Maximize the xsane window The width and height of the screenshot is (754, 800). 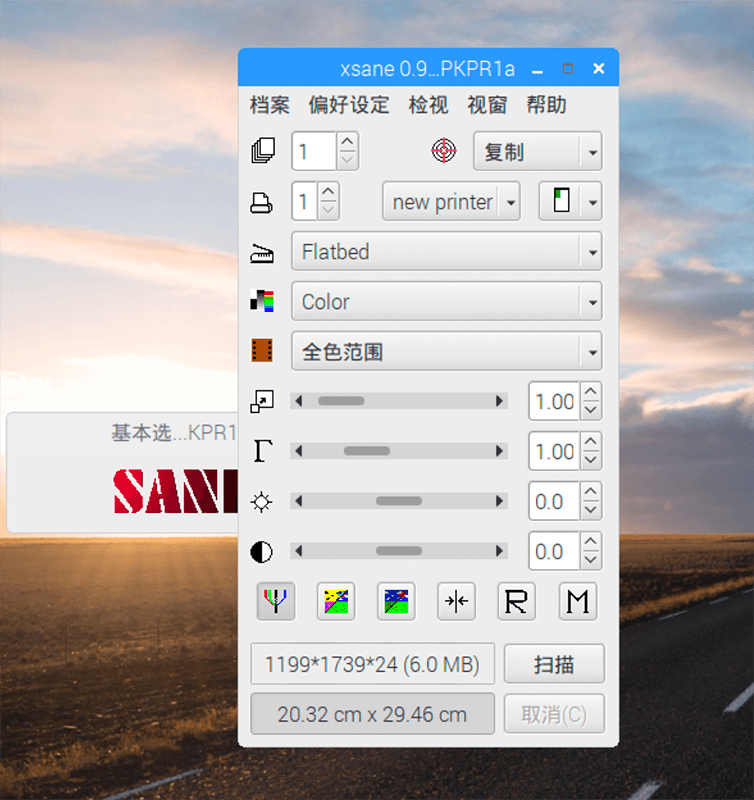(568, 69)
